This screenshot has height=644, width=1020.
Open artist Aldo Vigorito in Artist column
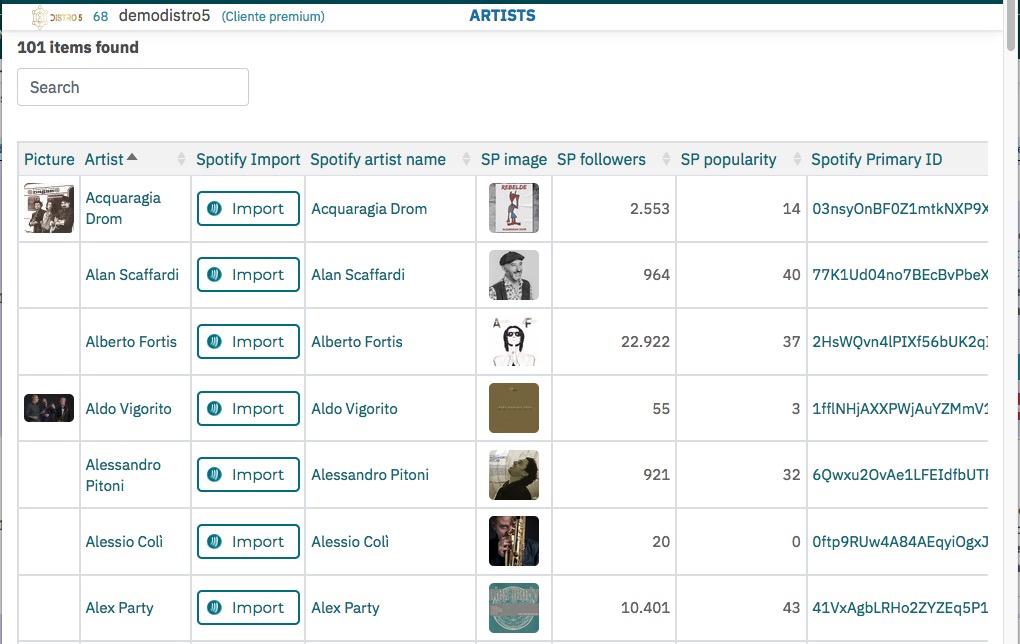[128, 409]
